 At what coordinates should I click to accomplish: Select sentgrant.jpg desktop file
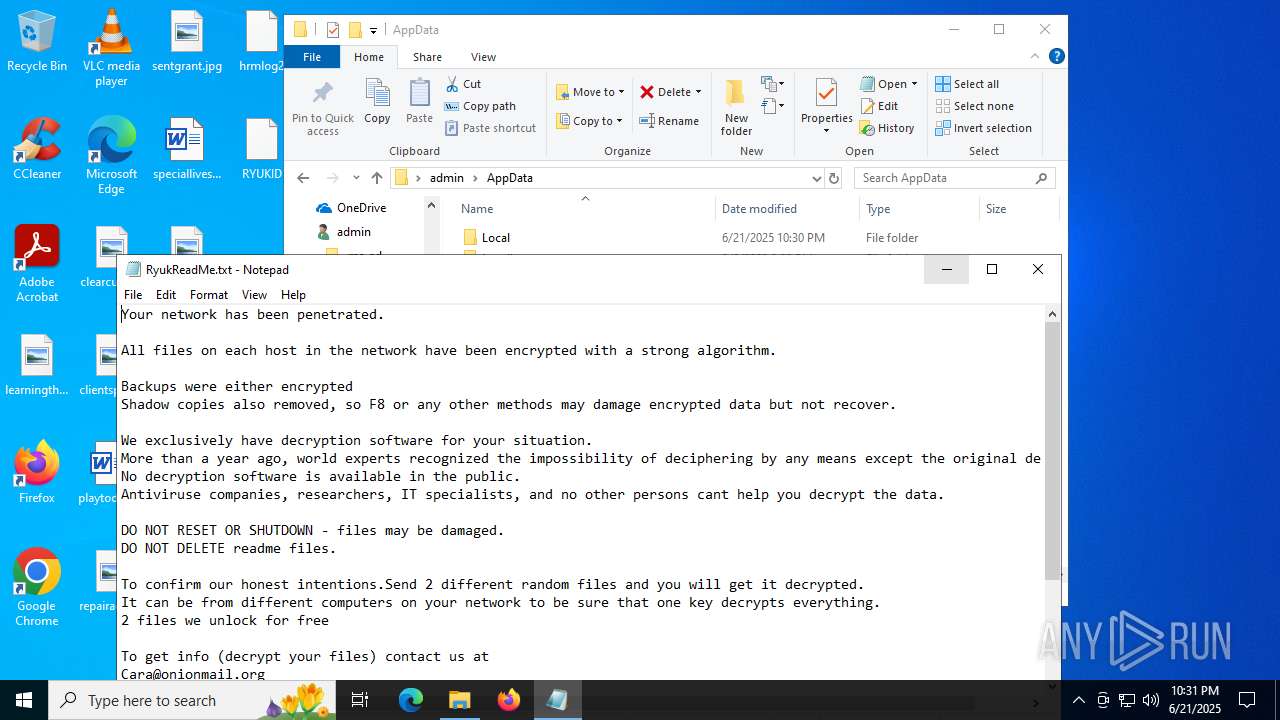(x=187, y=42)
